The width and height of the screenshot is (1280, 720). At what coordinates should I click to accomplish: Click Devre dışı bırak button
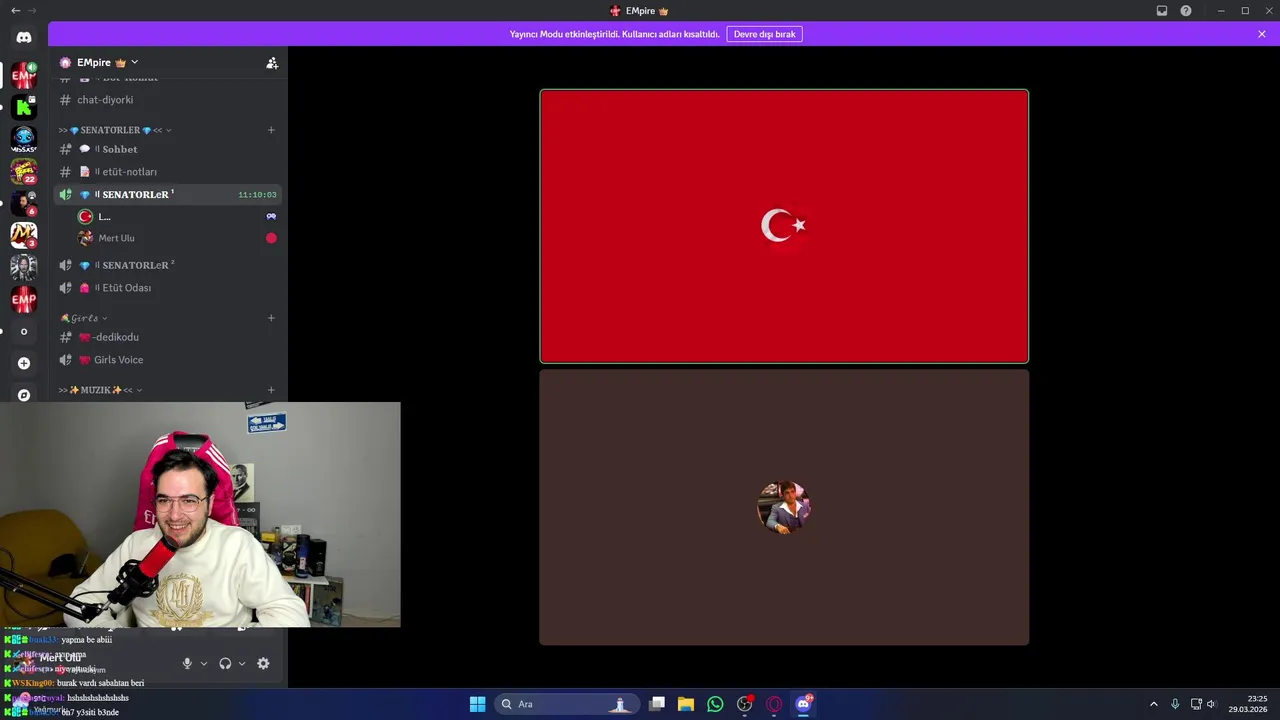coord(765,34)
